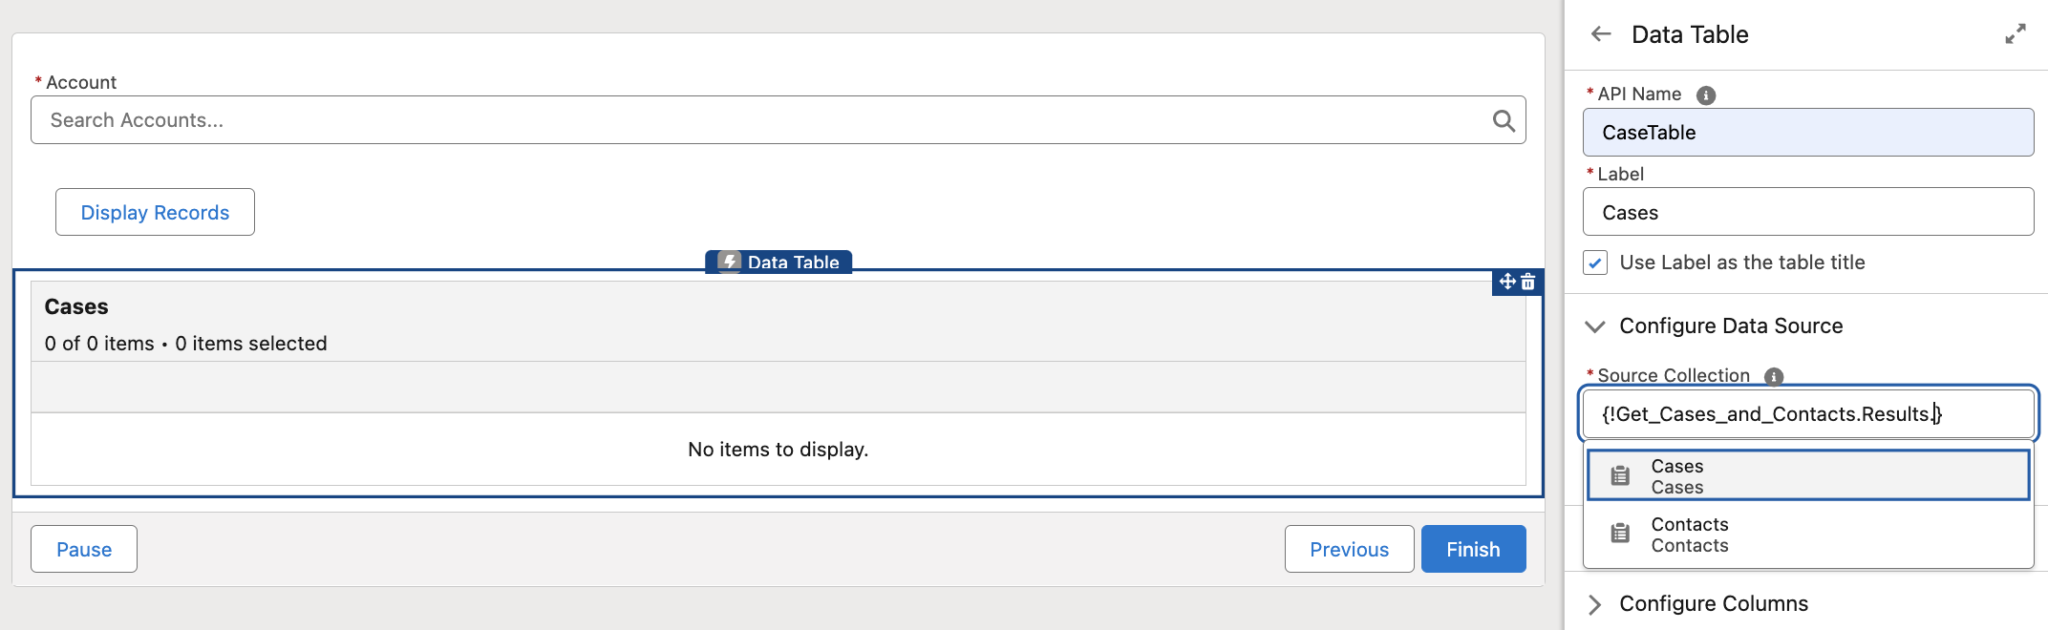The width and height of the screenshot is (2048, 630).
Task: Click the info icon beside API Name
Action: coord(1707,94)
